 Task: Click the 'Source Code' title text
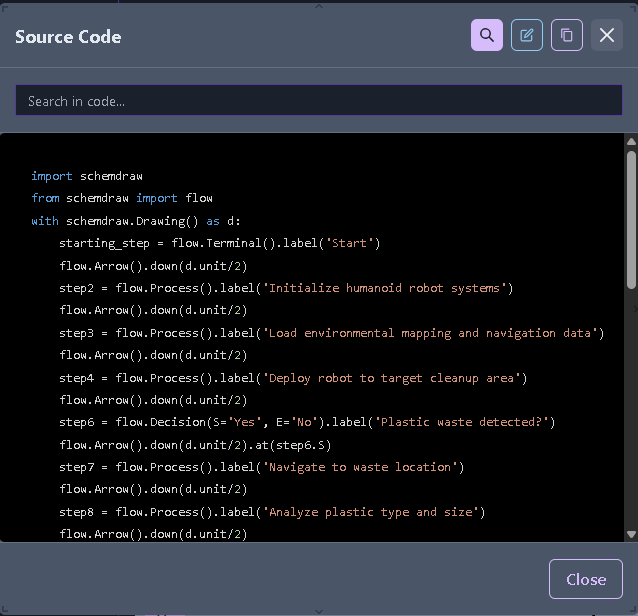(x=68, y=37)
